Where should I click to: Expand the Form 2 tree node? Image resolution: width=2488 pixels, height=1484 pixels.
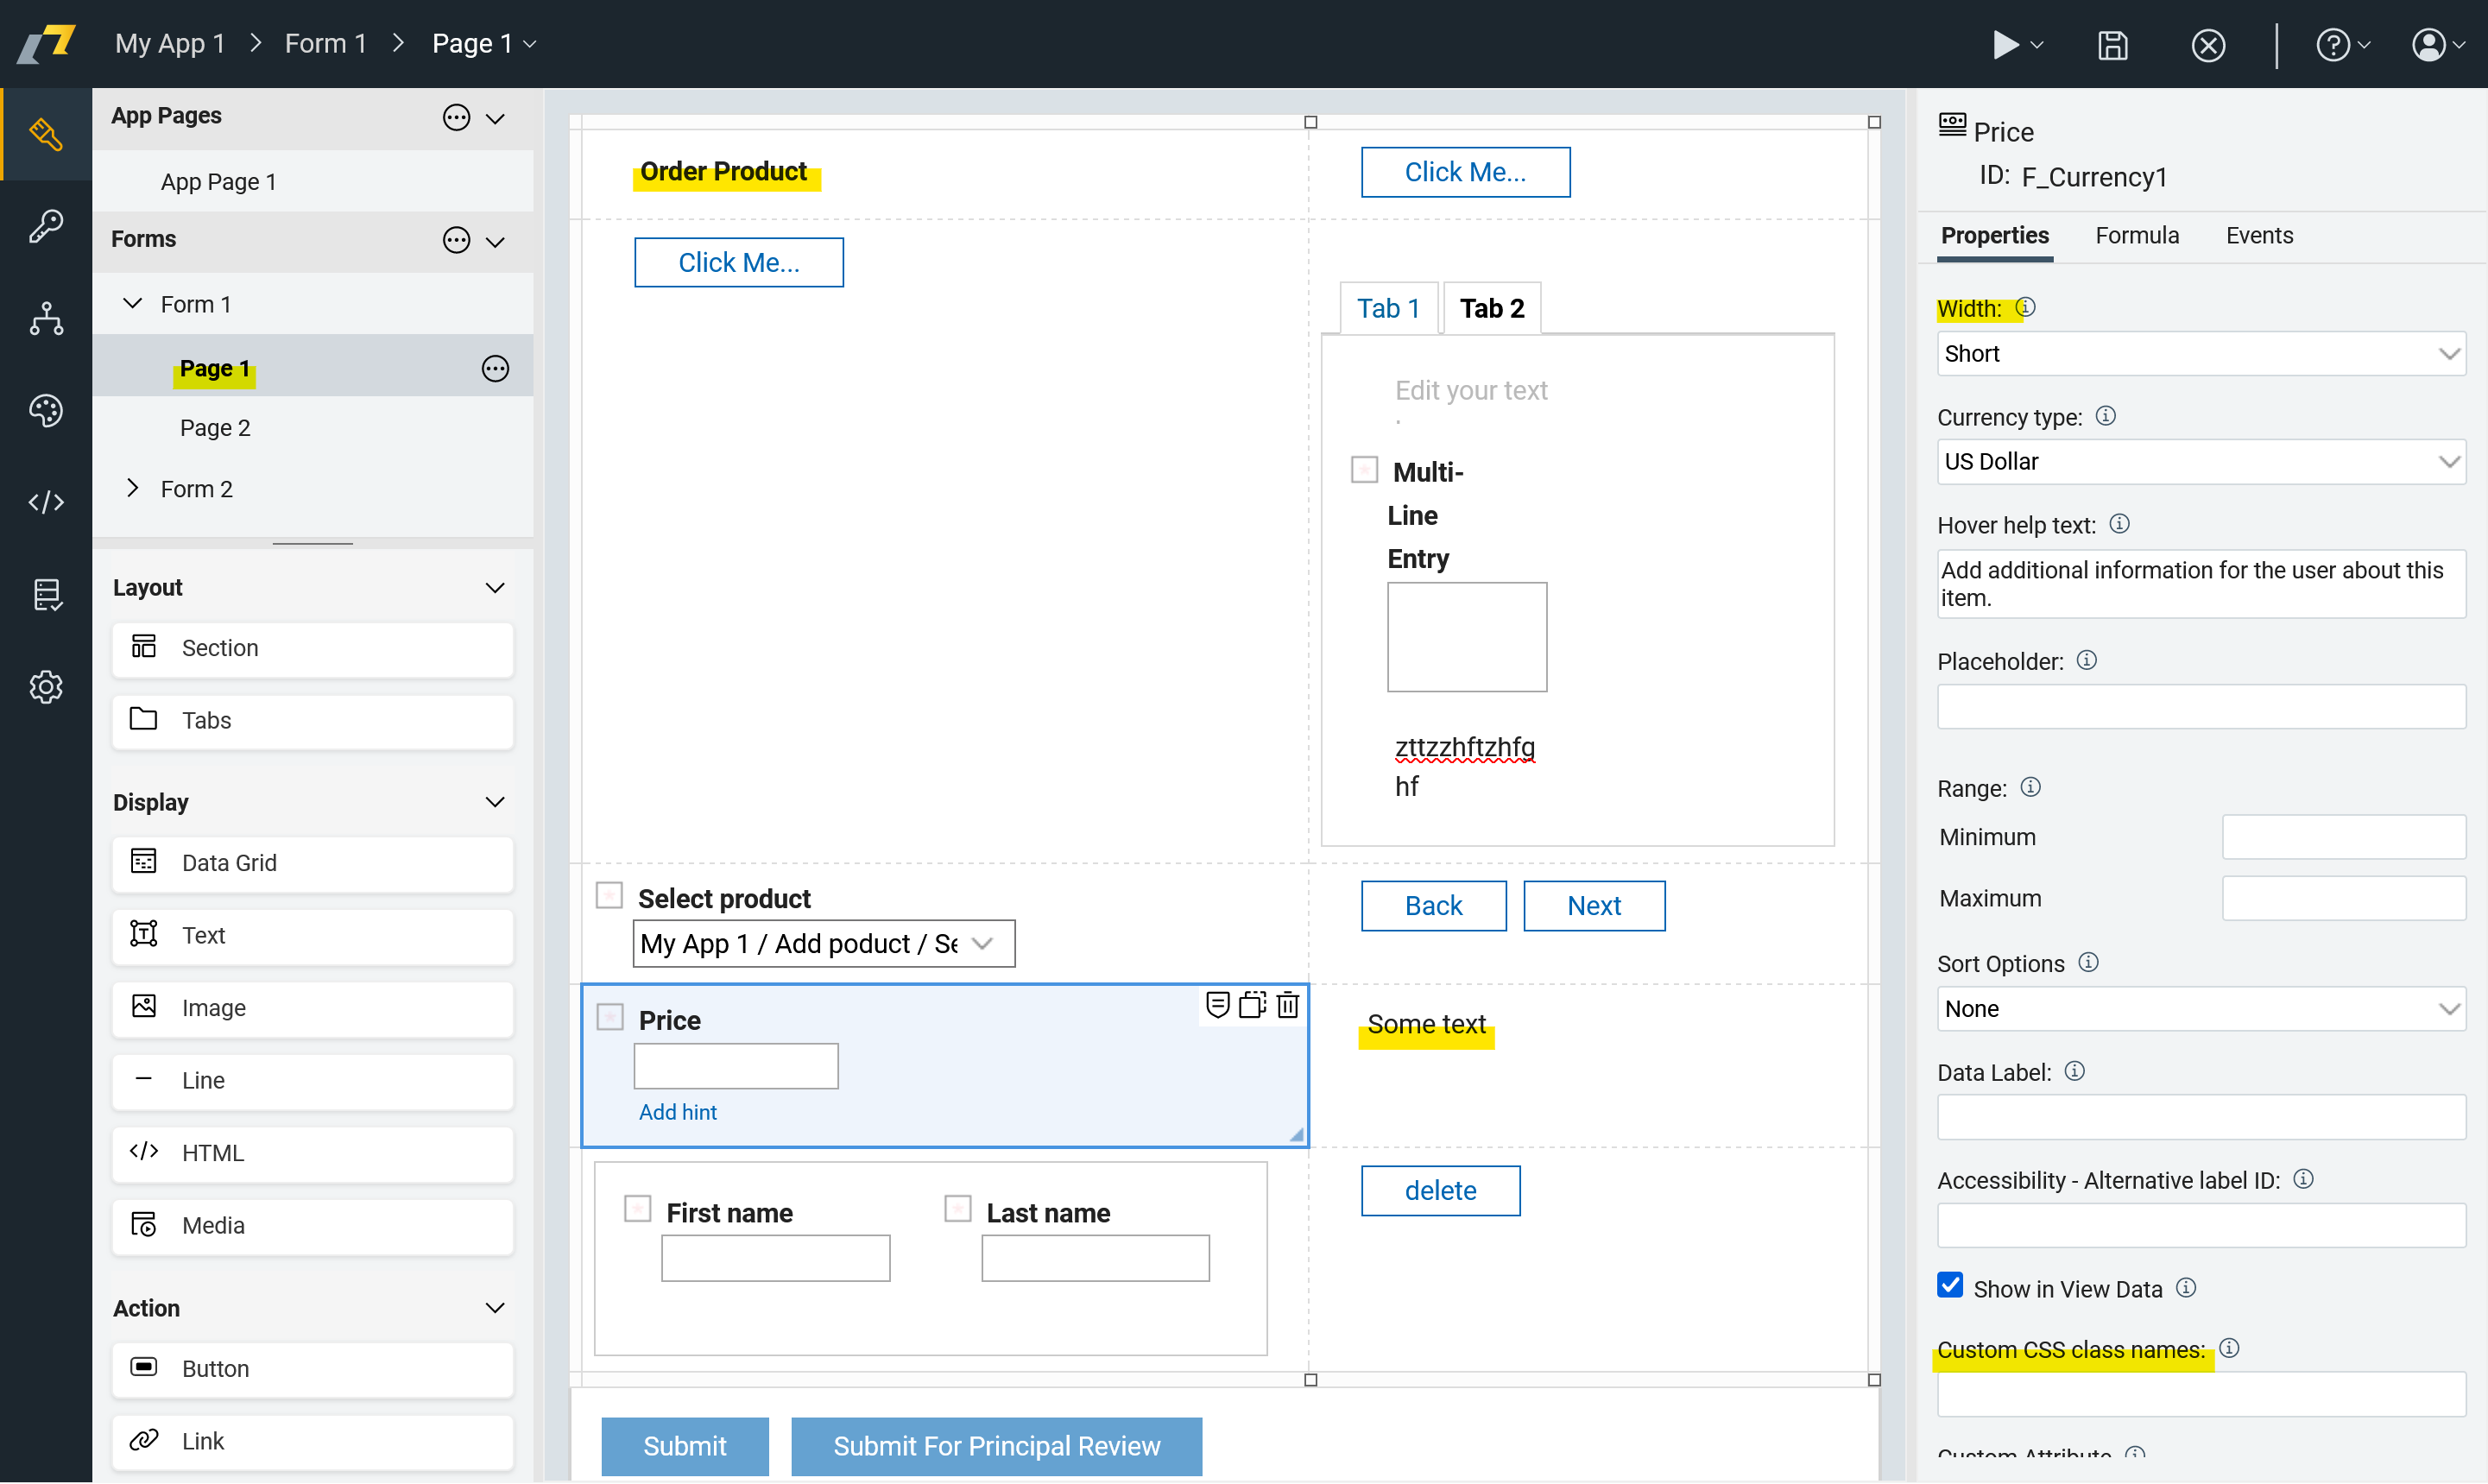pos(133,488)
